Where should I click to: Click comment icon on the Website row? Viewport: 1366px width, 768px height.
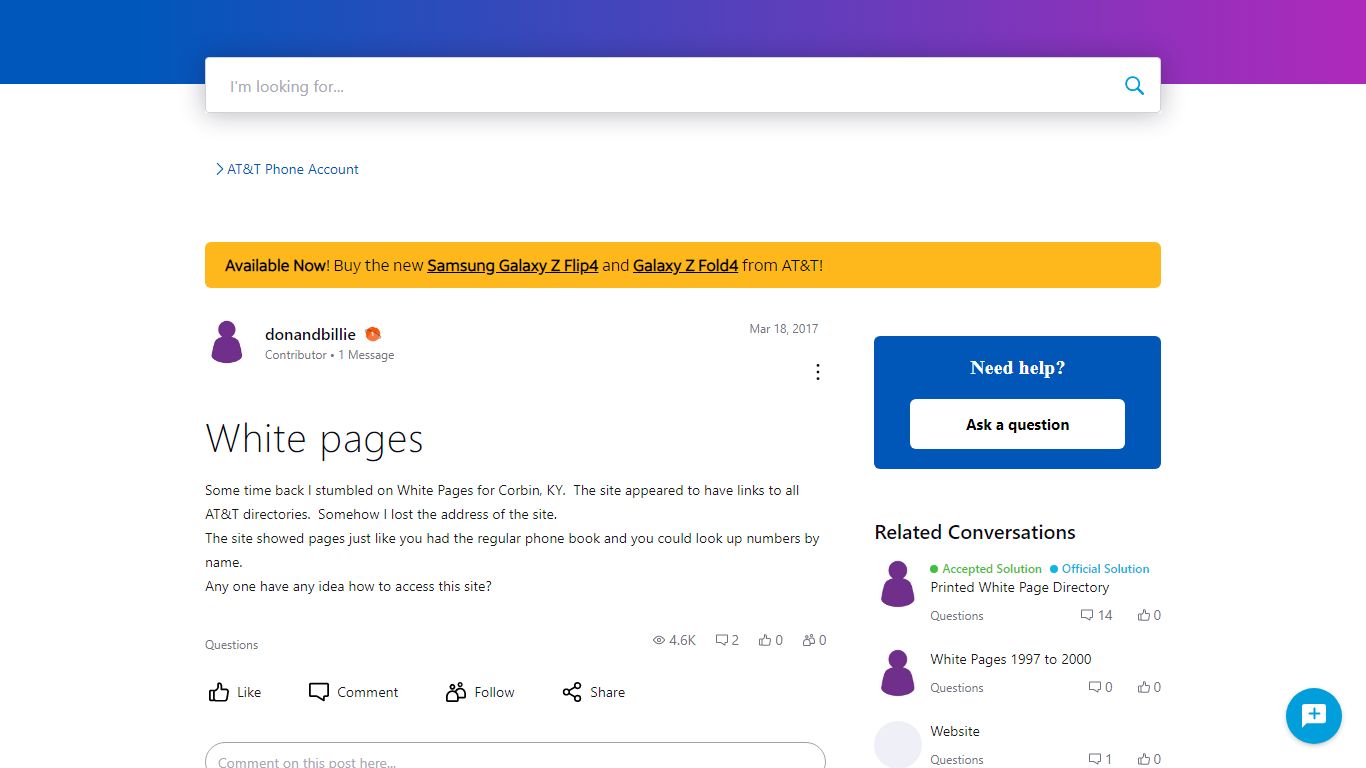point(1095,759)
